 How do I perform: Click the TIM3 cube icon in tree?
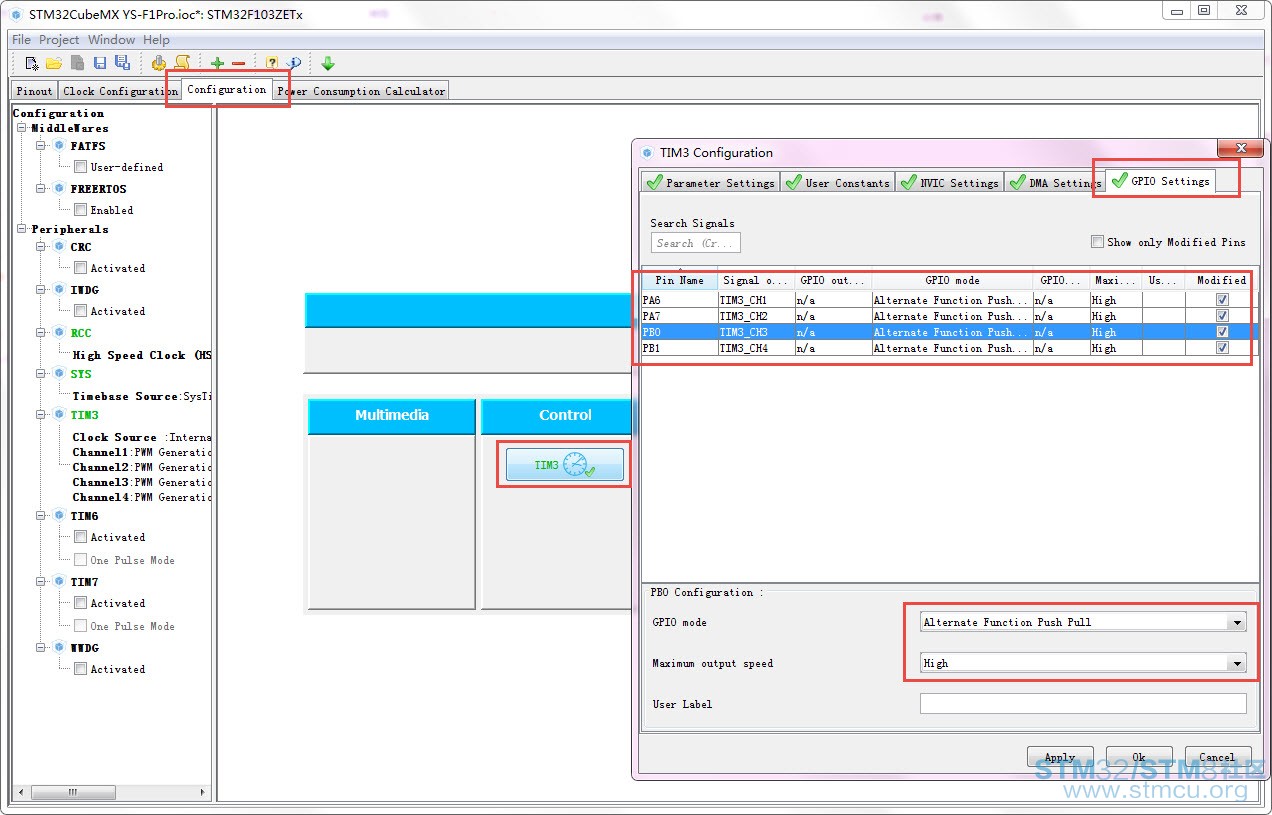[x=59, y=415]
